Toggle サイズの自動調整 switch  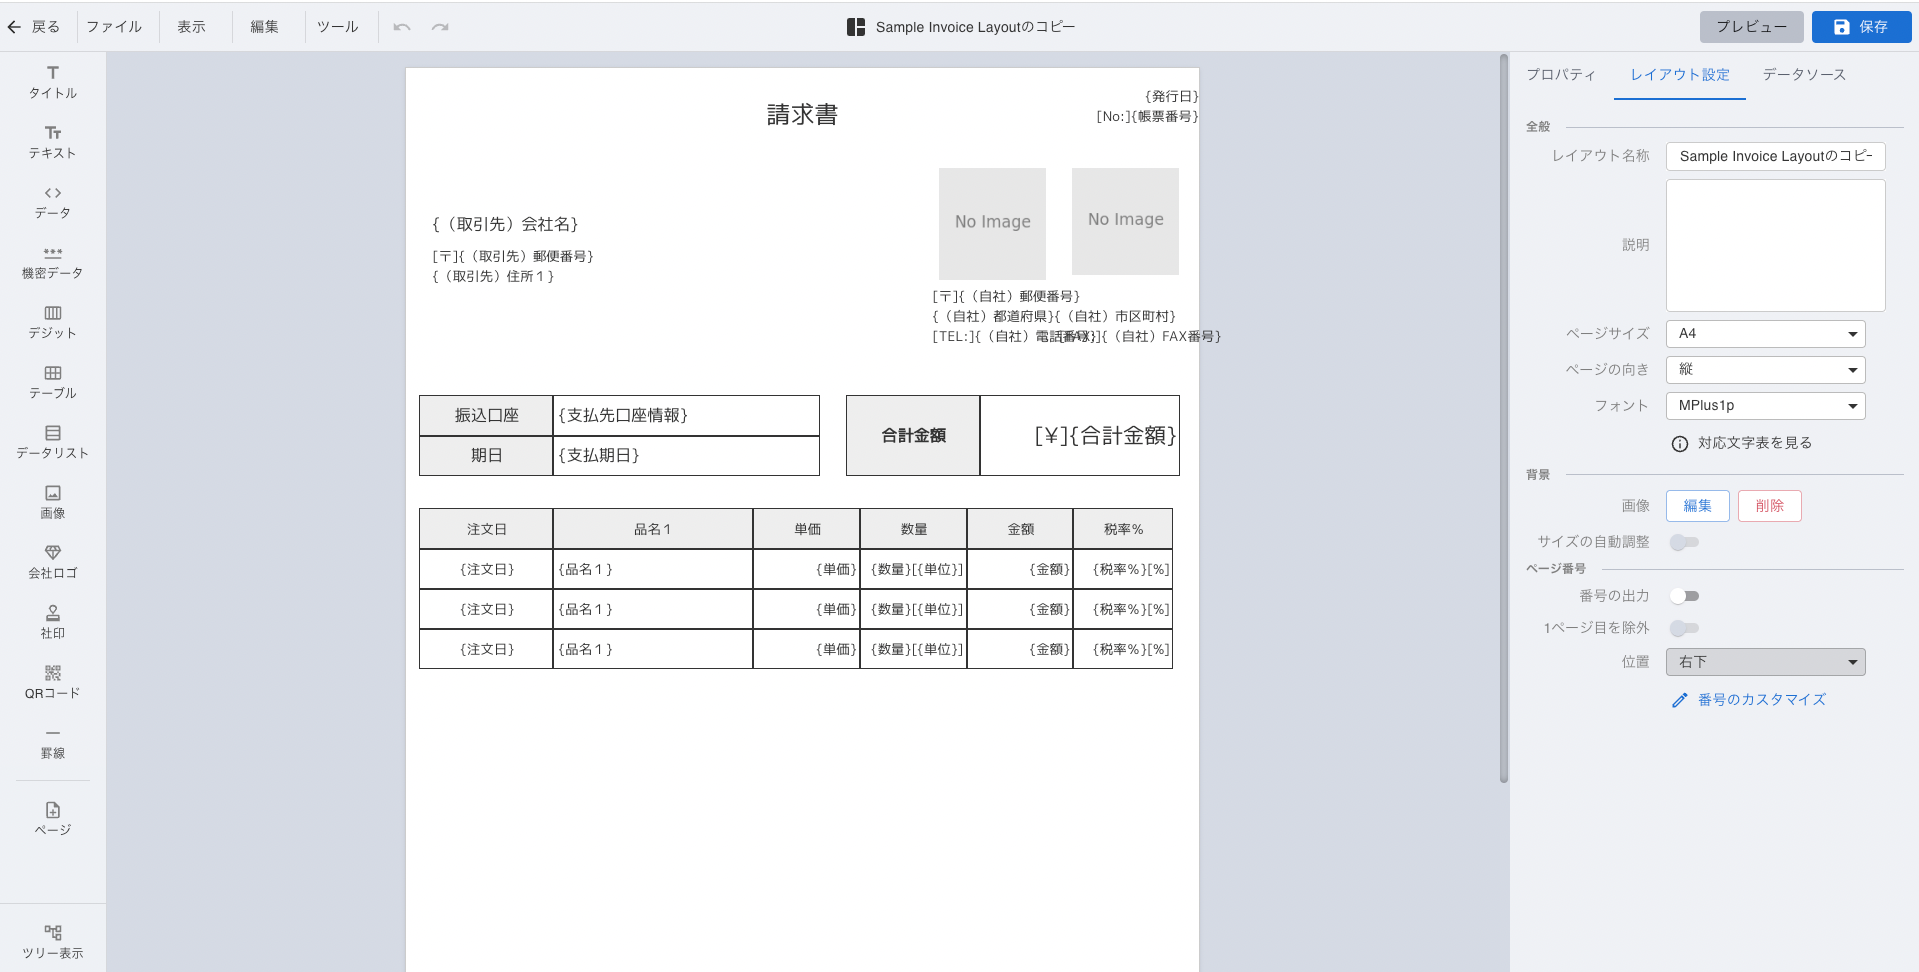point(1684,542)
